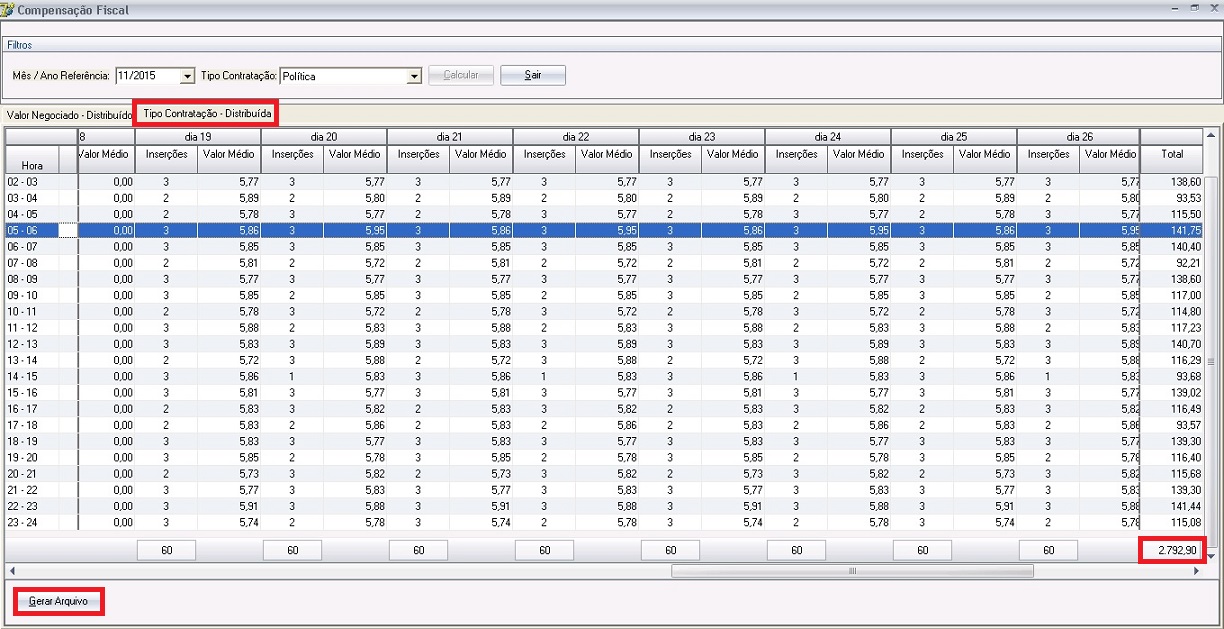Select the Tipo Contratação - Distribuída tab
This screenshot has width=1224, height=629.
[x=207, y=113]
